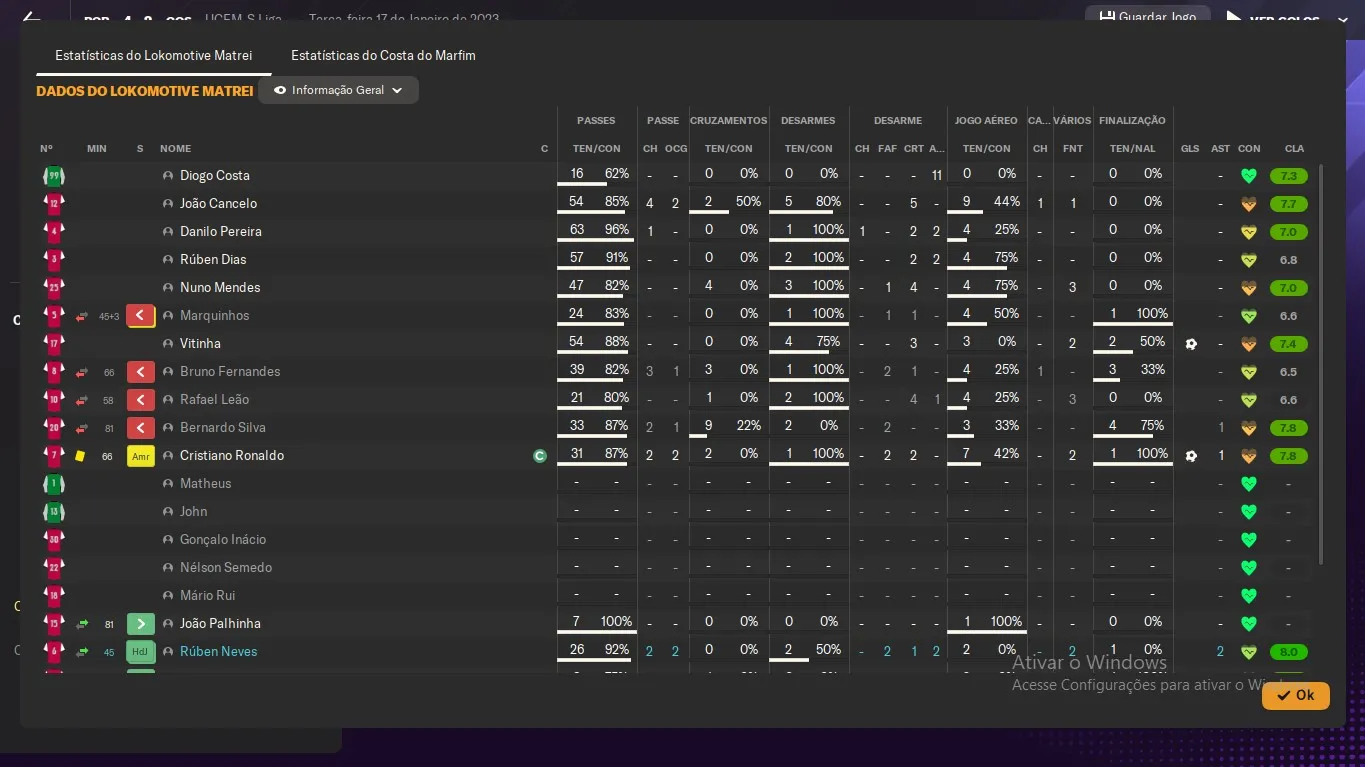Click the yellow Amr badge for Cristiano Ronaldo

coord(141,456)
